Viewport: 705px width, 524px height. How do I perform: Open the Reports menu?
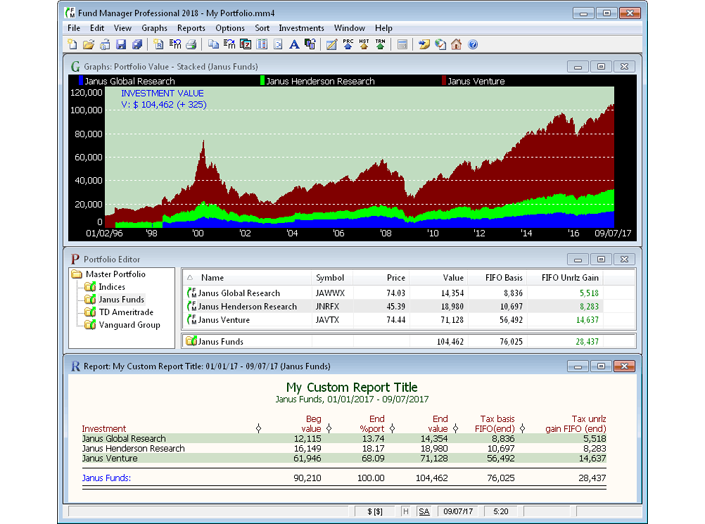pos(191,28)
